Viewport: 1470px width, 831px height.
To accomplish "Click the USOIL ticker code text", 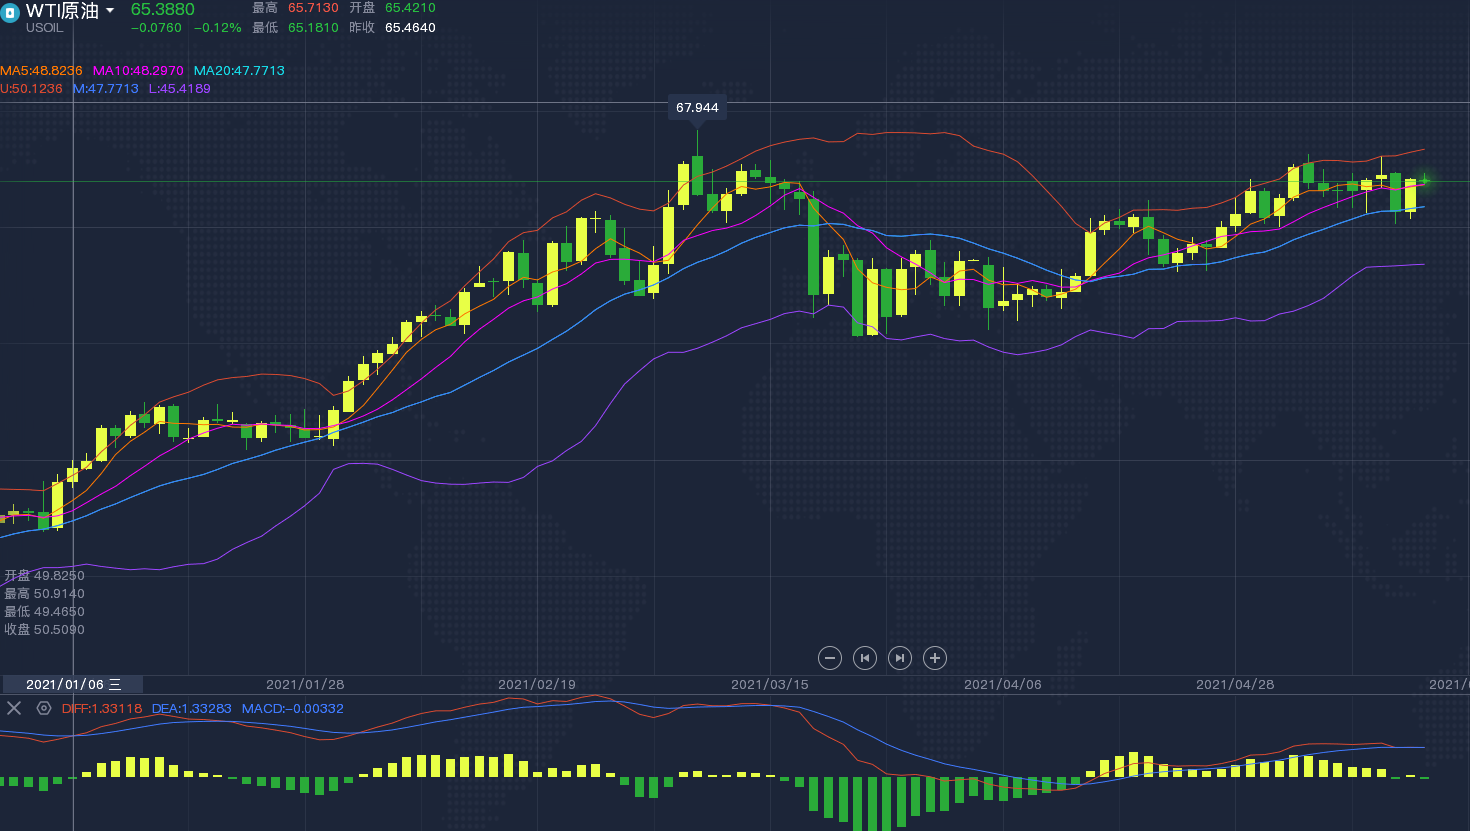I will [44, 28].
